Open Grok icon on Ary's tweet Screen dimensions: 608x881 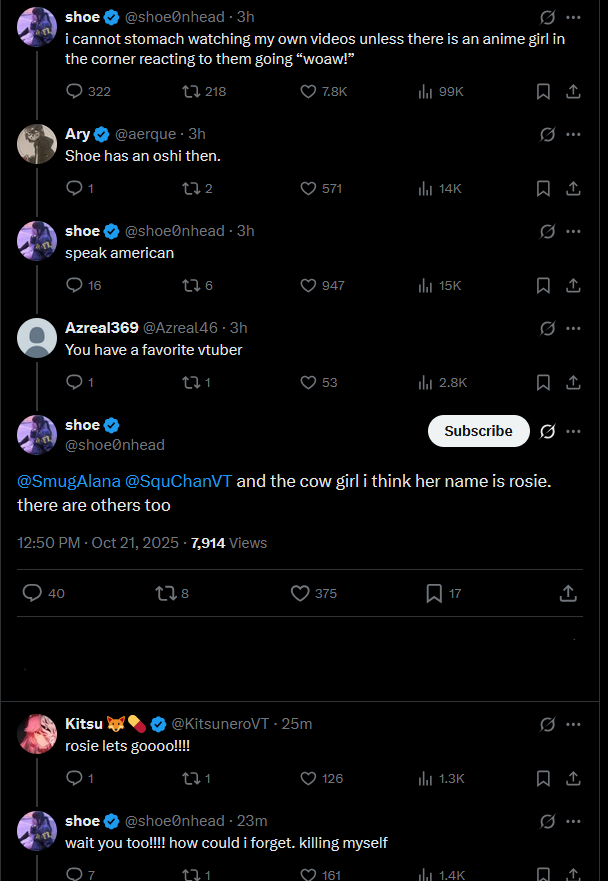[x=547, y=134]
